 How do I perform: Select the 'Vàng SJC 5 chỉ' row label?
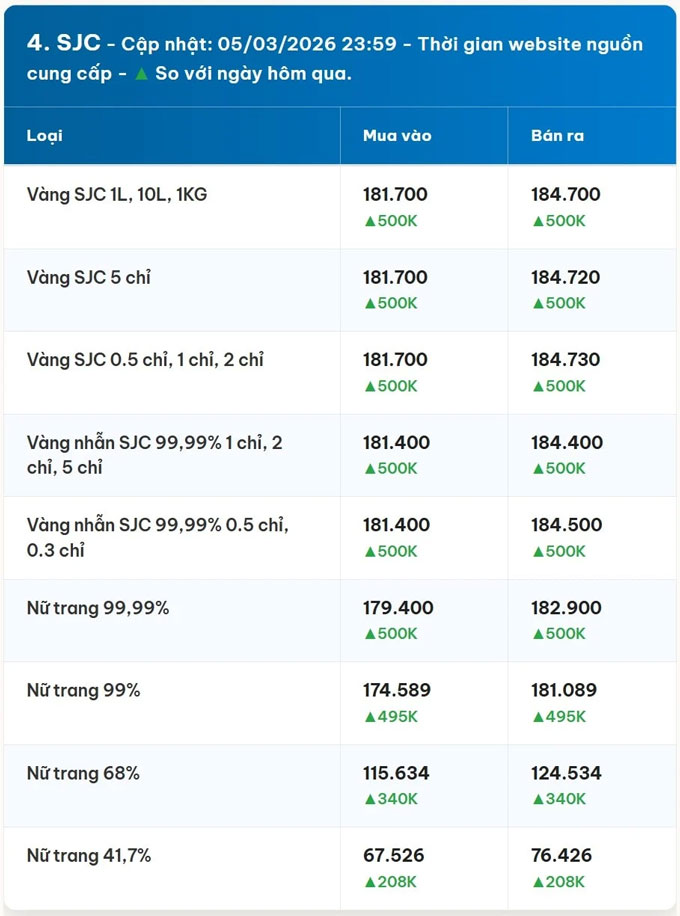coord(89,277)
